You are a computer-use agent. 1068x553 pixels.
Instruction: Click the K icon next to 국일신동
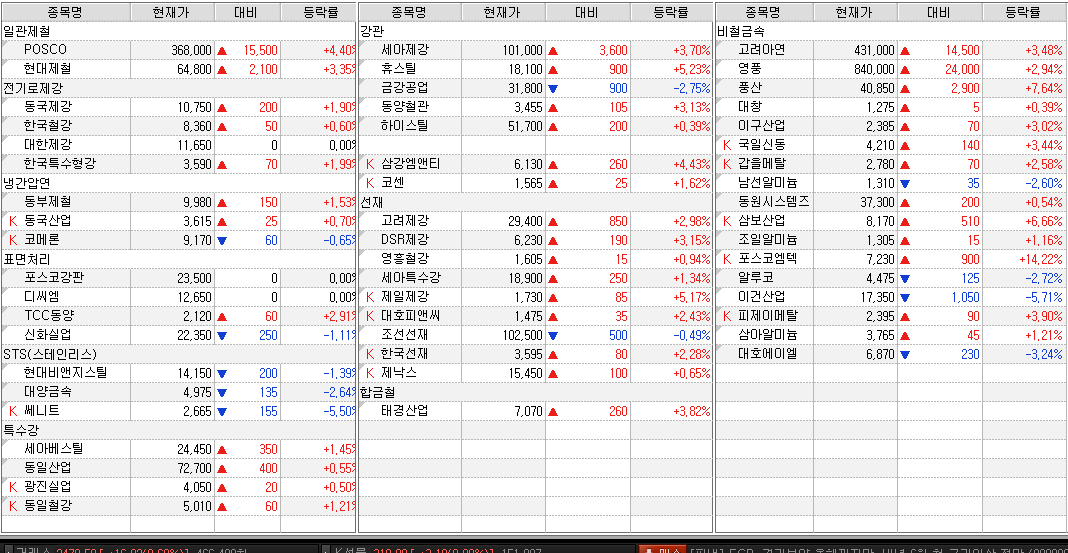[x=727, y=144]
